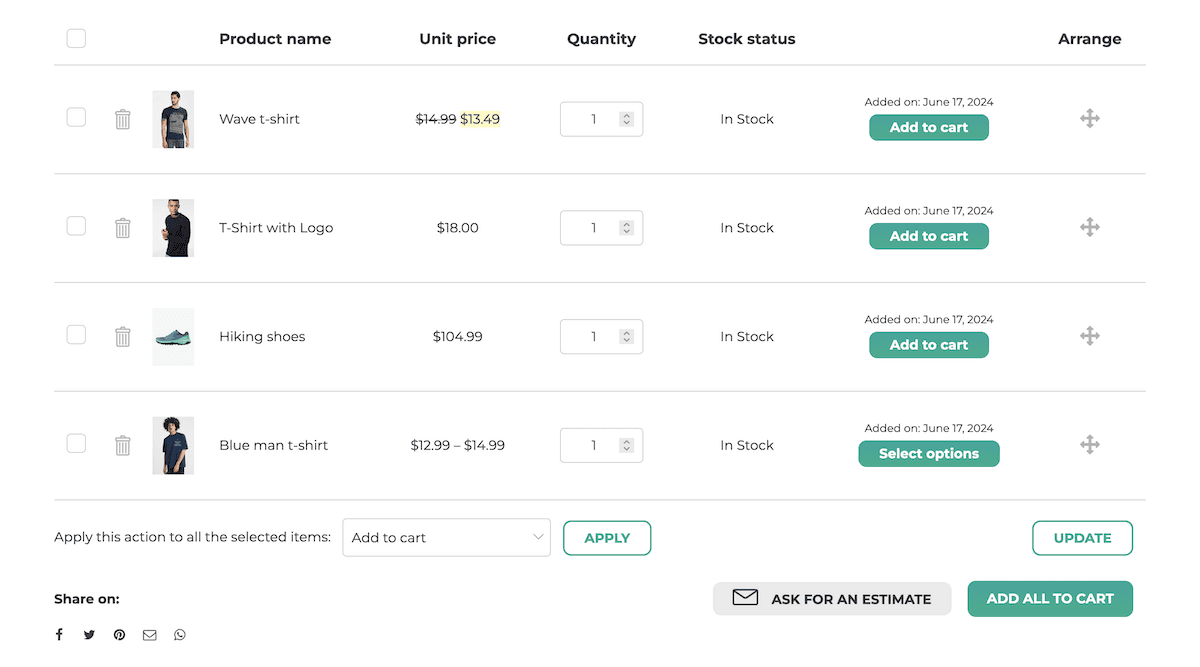
Task: Click the drag-arrange icon for T-Shirt with Logo
Action: pos(1090,228)
